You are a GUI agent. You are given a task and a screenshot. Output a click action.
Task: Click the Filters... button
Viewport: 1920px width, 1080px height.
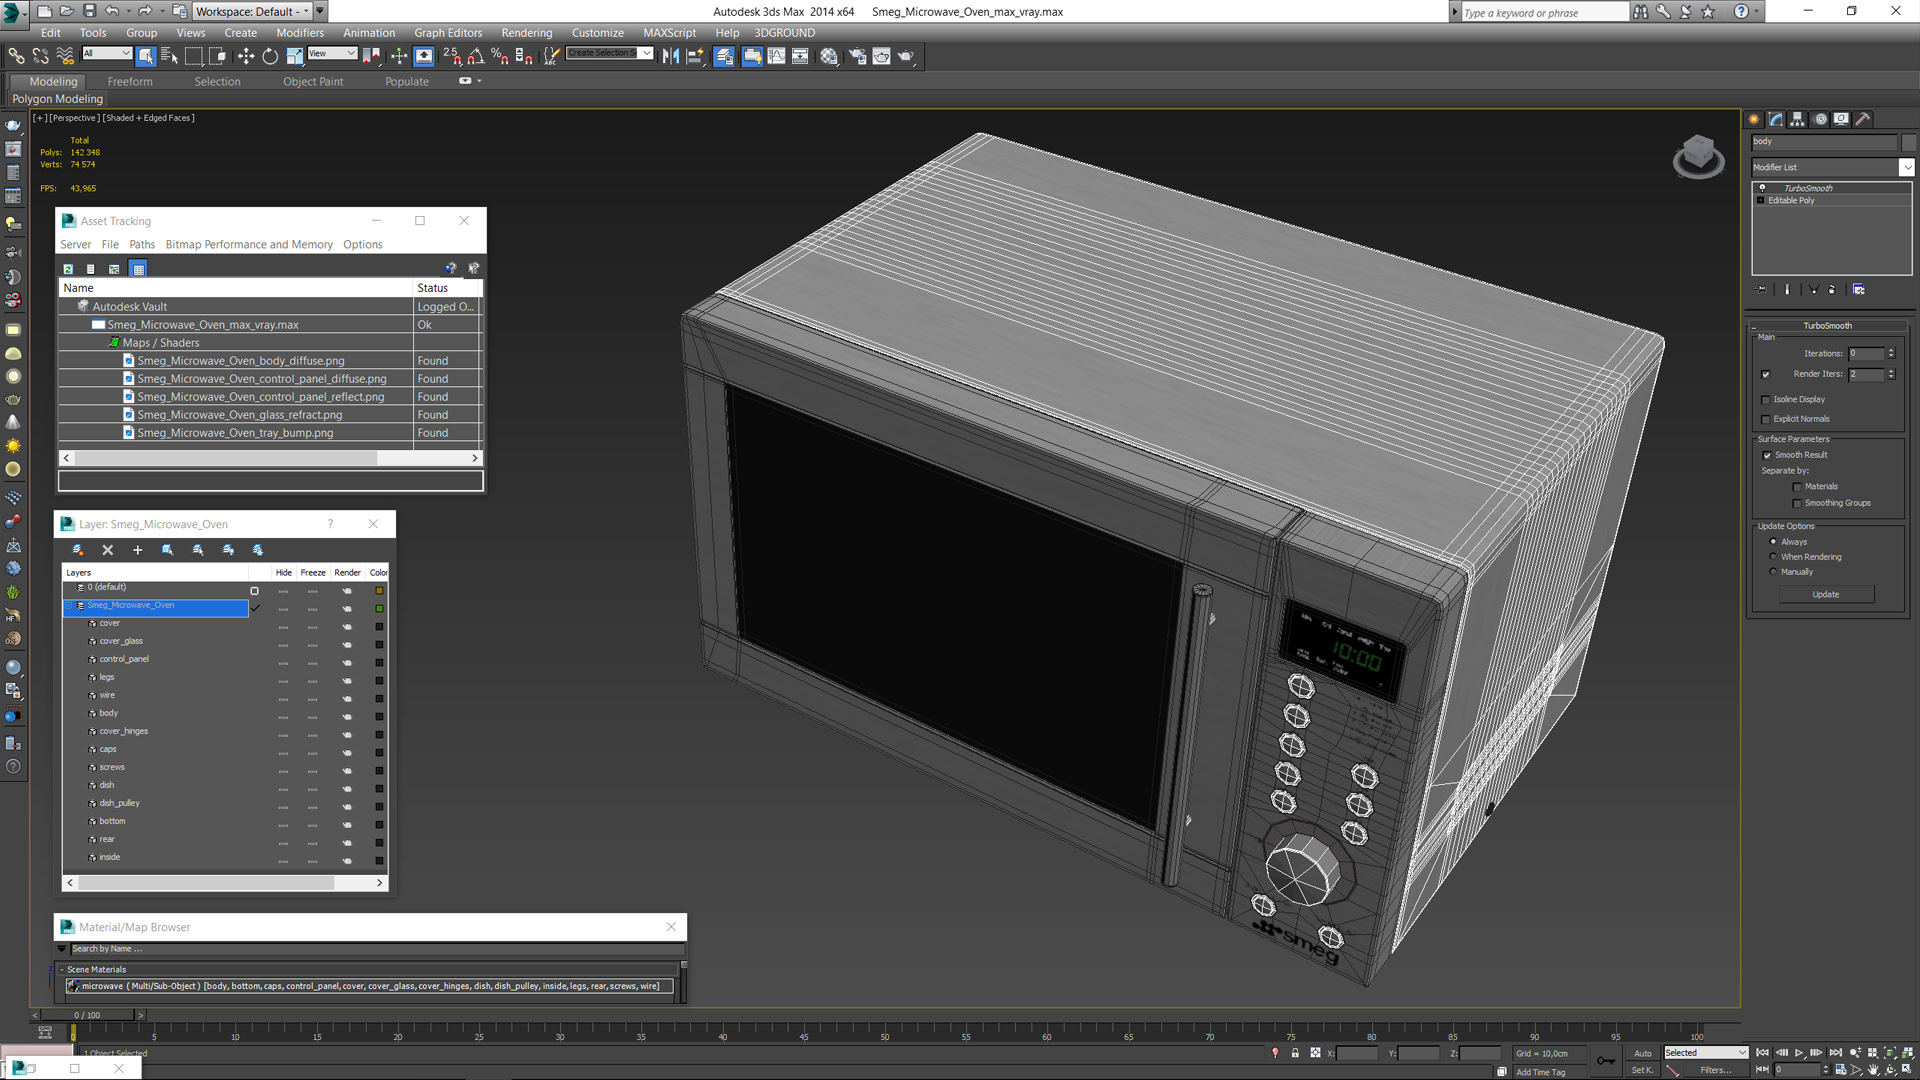[1716, 1070]
